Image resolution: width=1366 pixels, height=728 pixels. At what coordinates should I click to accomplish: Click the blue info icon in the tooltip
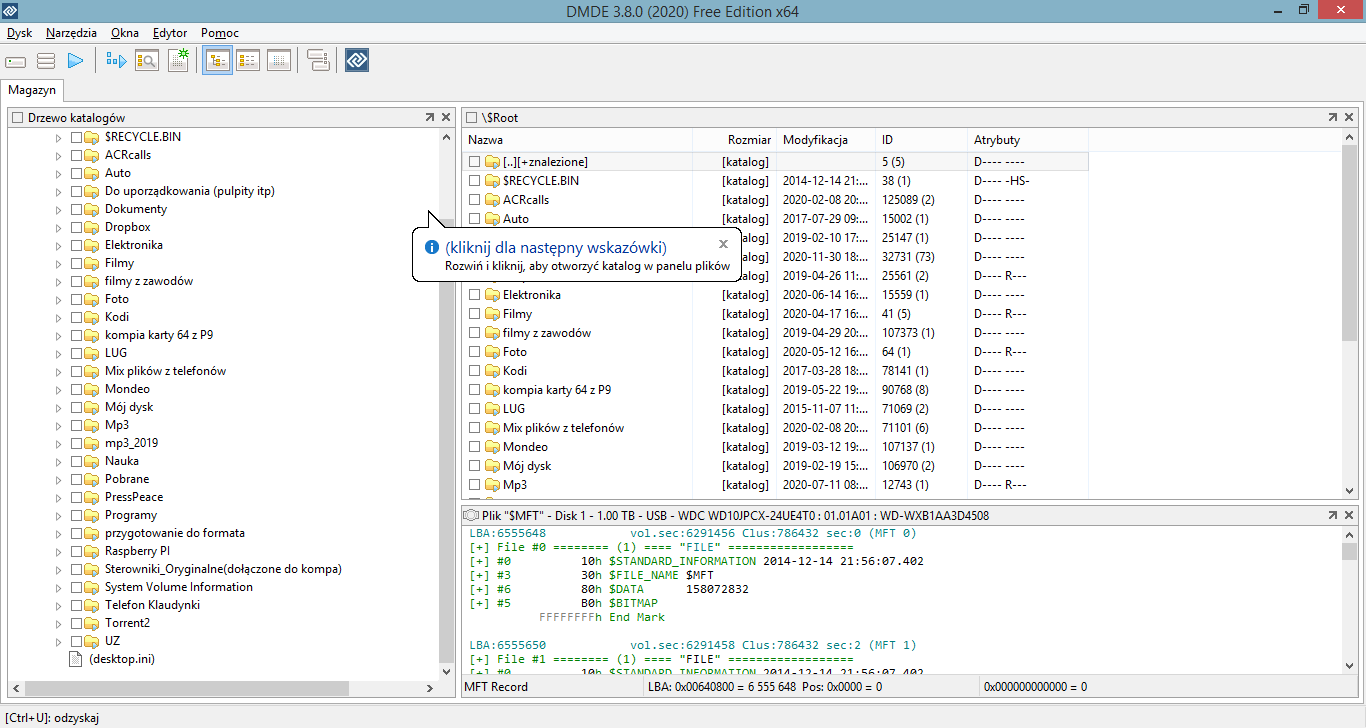(432, 247)
